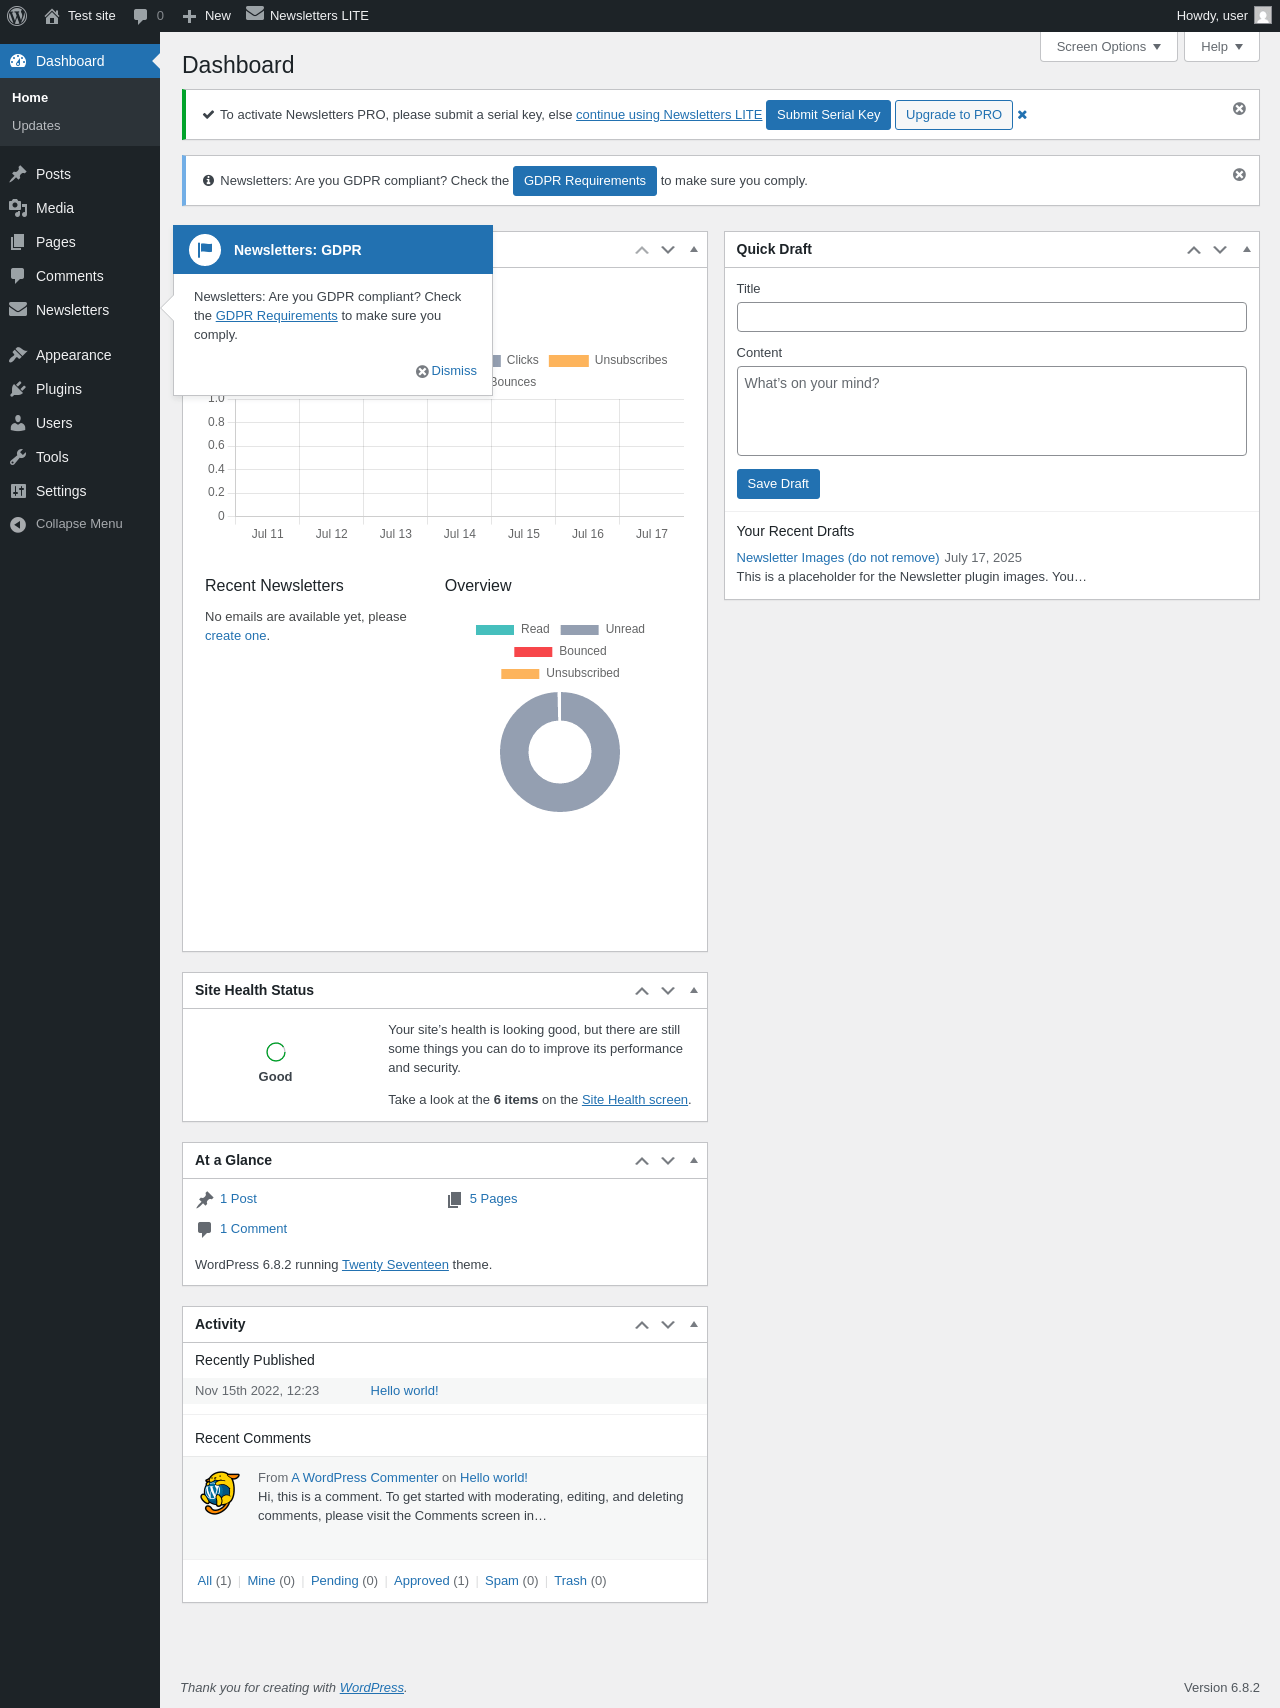Click the Save Draft button
The height and width of the screenshot is (1708, 1280).
pyautogui.click(x=778, y=484)
